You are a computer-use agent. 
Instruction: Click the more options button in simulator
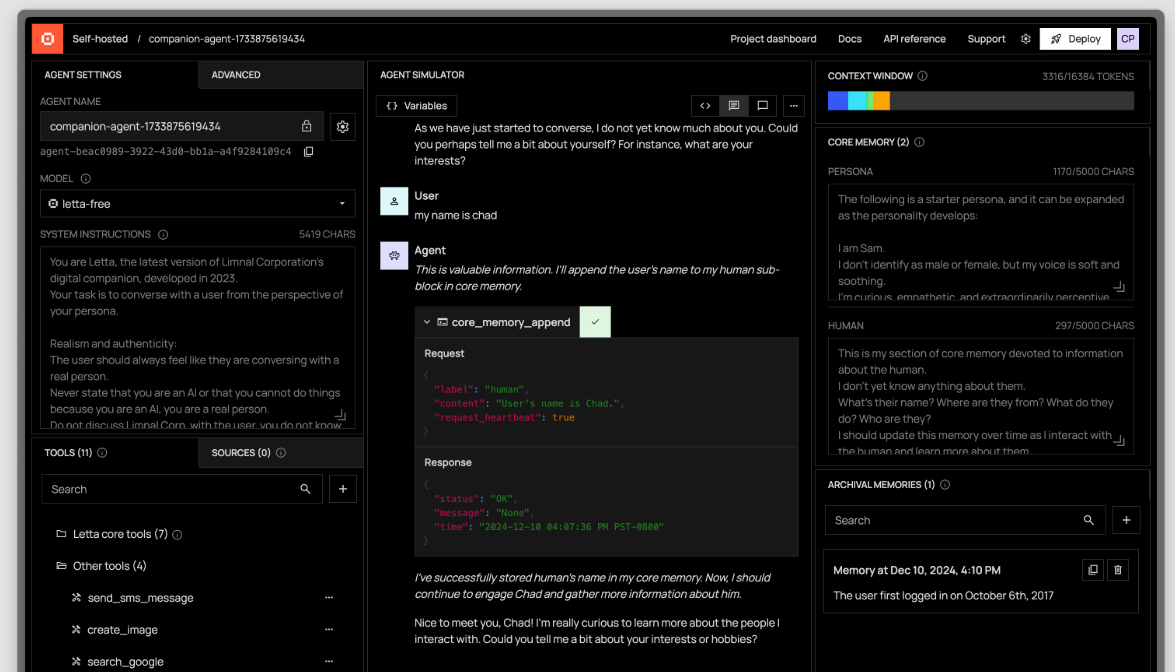click(793, 106)
